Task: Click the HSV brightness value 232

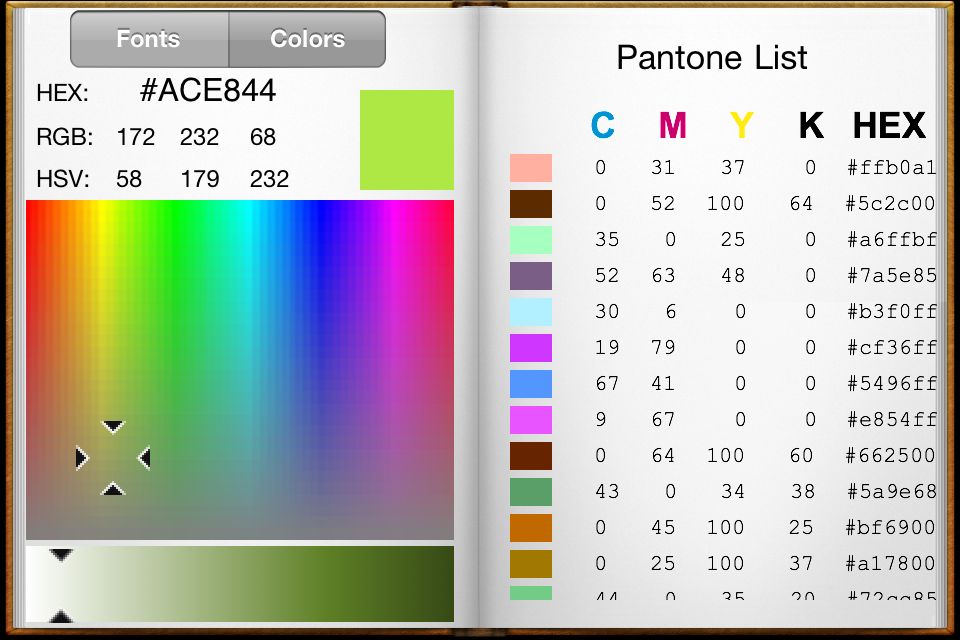Action: pyautogui.click(x=269, y=179)
